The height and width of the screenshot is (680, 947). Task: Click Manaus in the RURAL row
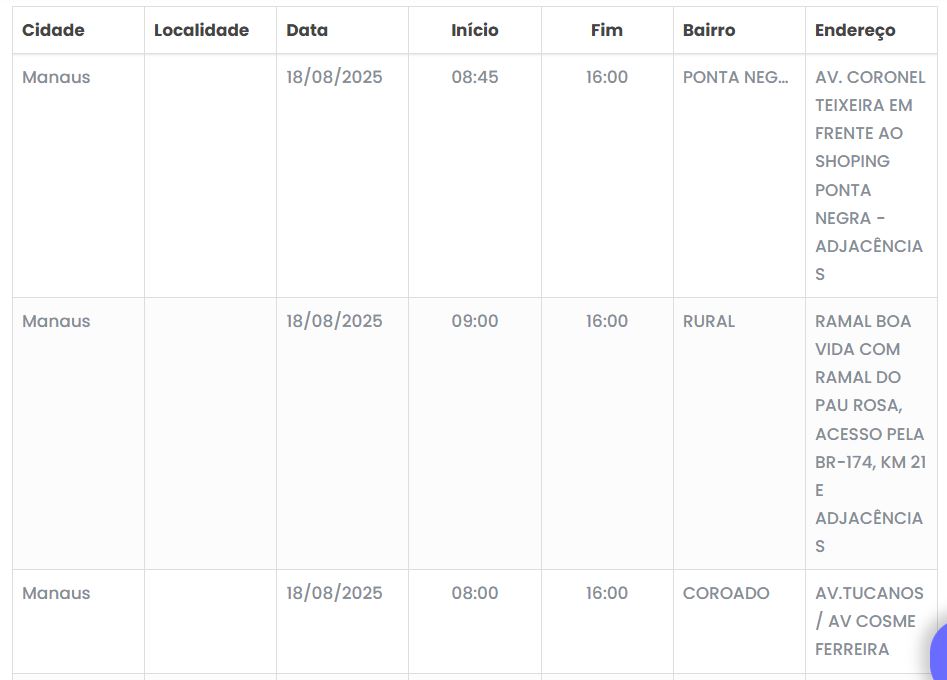[56, 321]
